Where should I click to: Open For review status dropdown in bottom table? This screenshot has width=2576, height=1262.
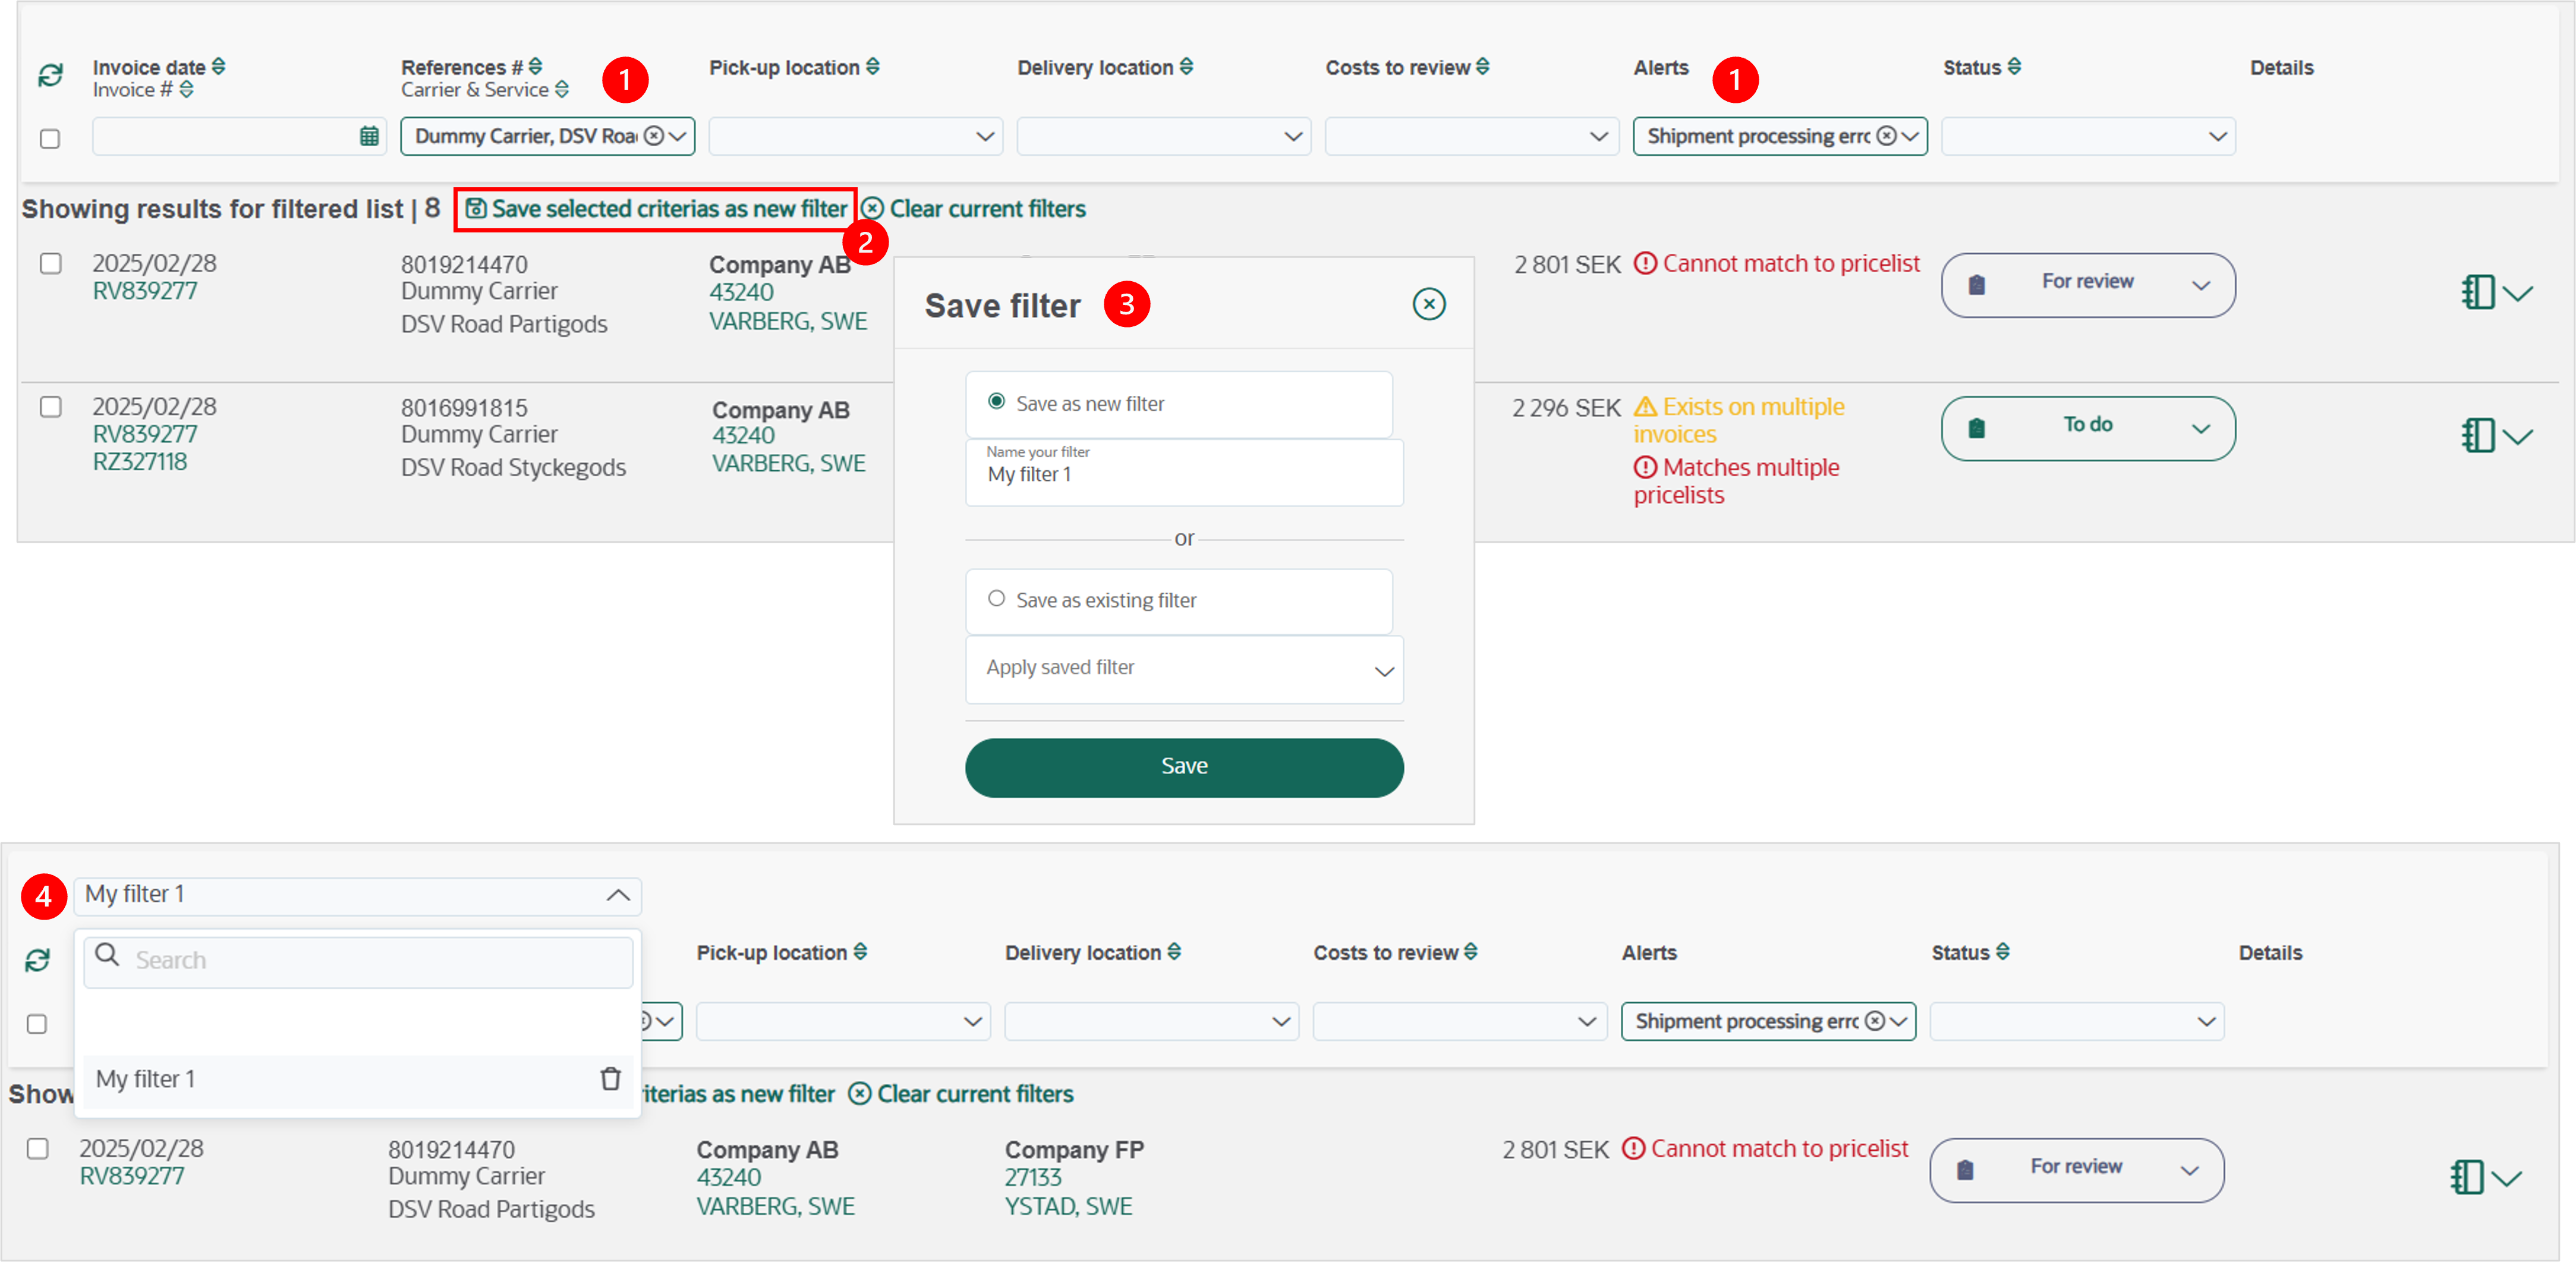click(x=2077, y=1170)
